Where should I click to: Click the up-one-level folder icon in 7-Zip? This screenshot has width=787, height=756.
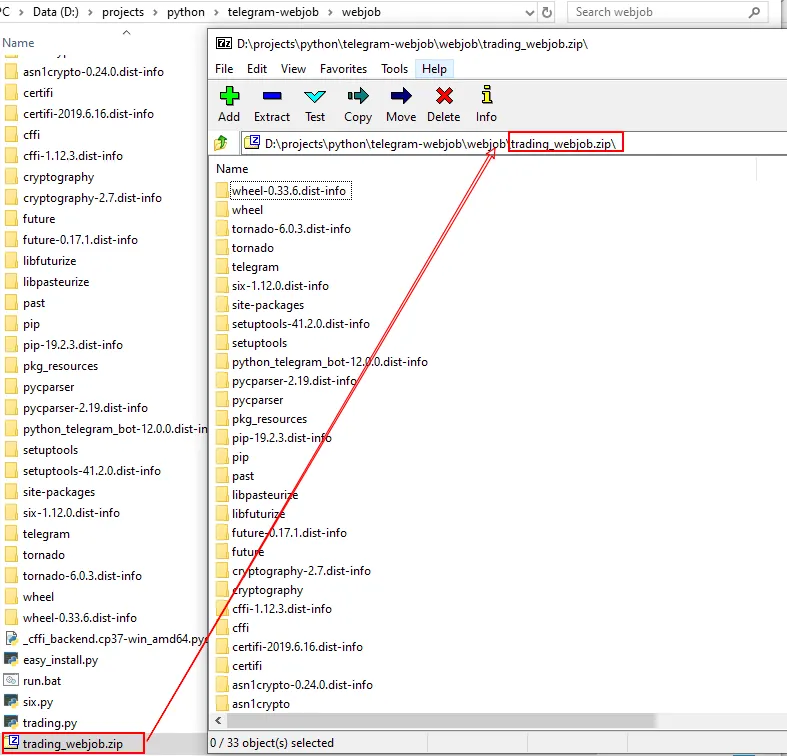pyautogui.click(x=221, y=143)
